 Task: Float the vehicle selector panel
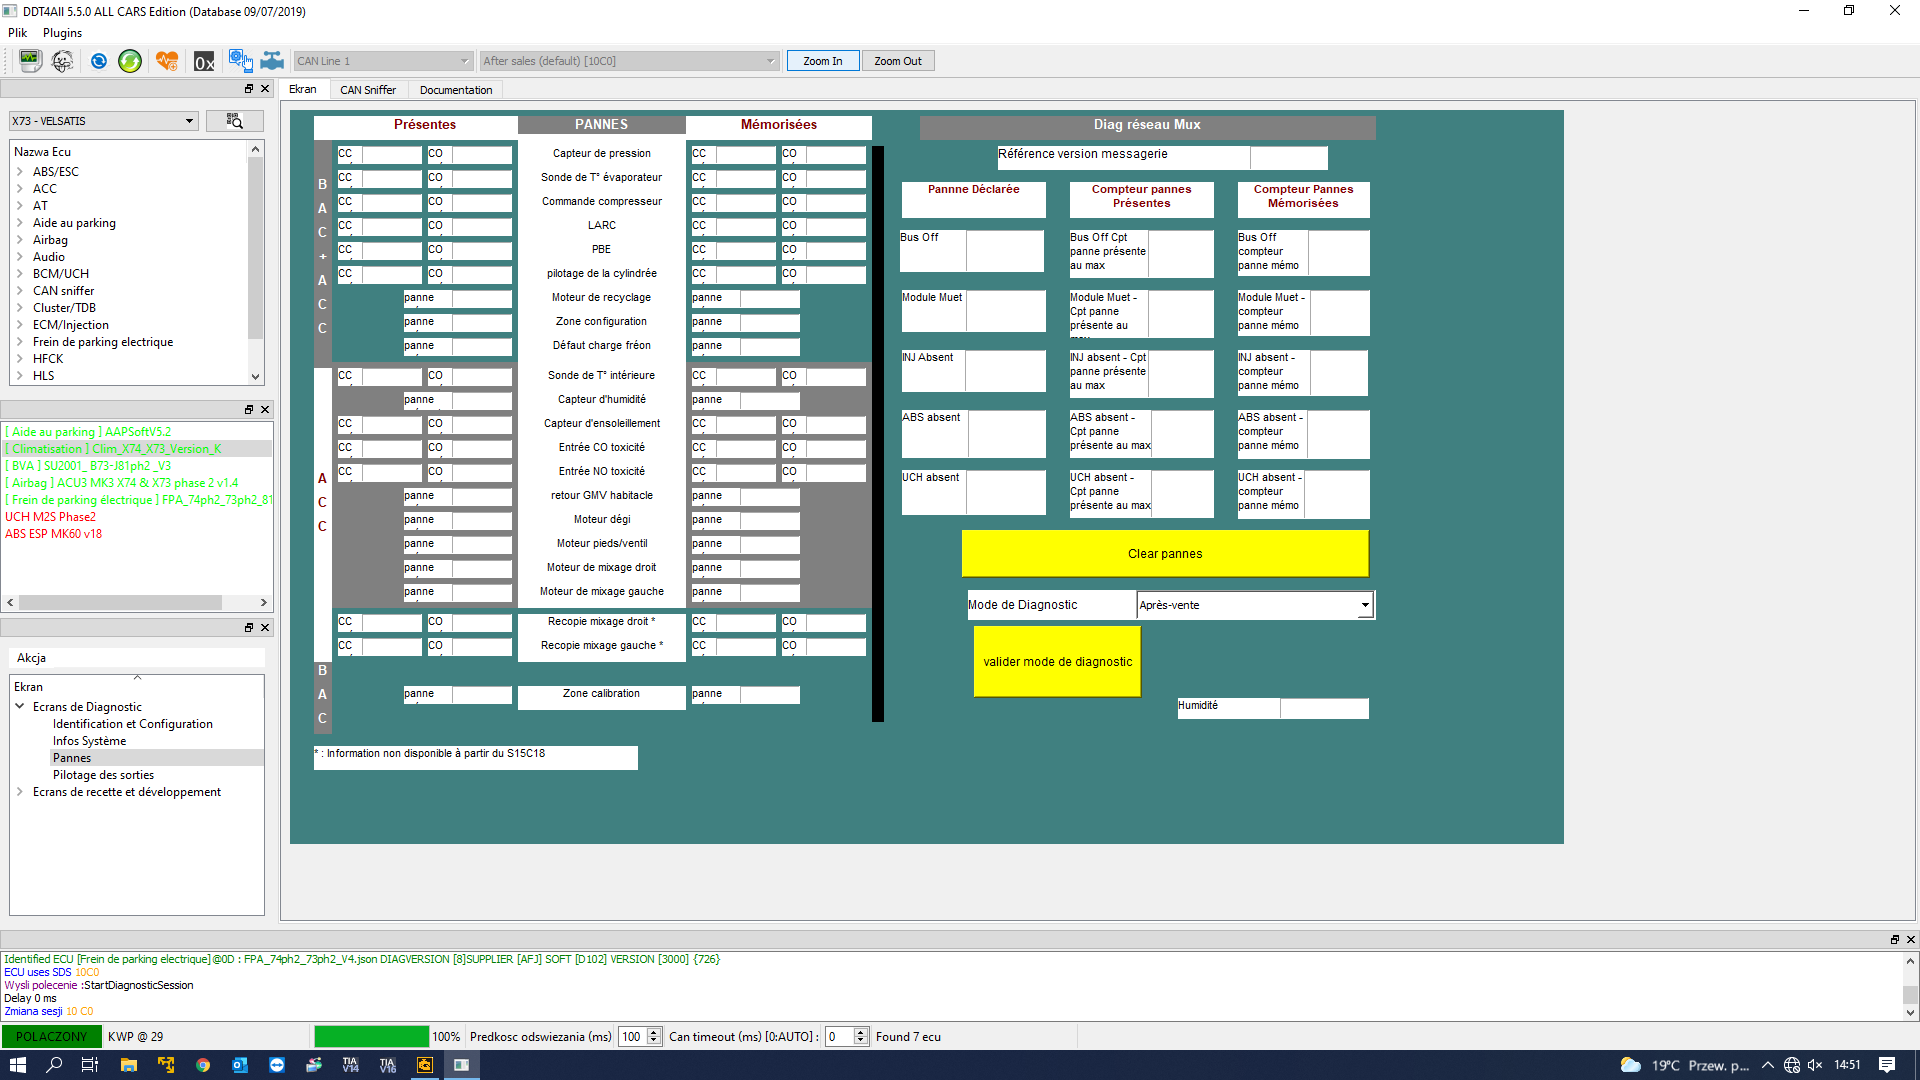[x=249, y=89]
